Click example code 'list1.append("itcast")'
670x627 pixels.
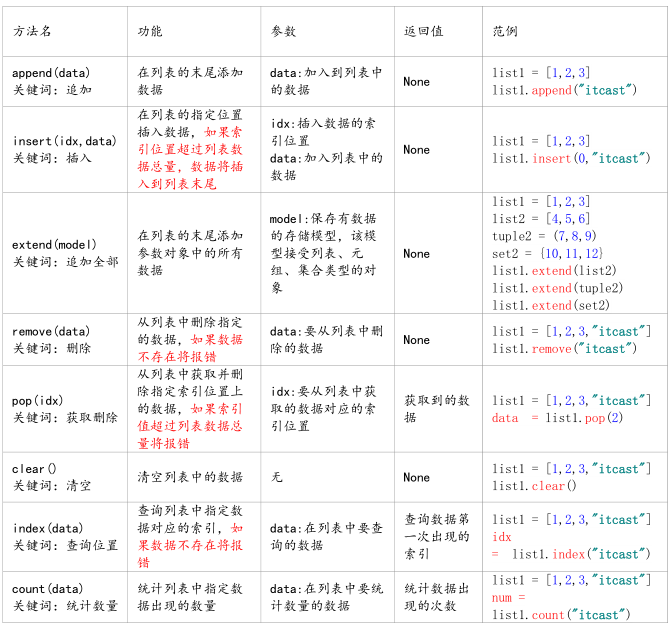(x=564, y=90)
